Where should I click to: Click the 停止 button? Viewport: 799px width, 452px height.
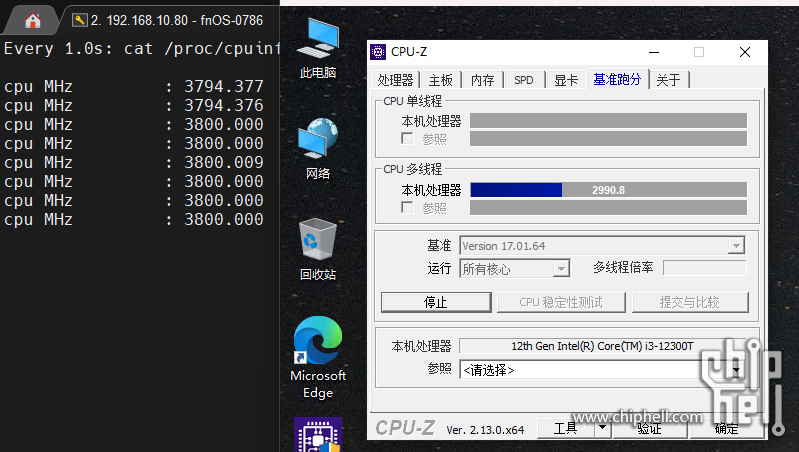tap(436, 302)
